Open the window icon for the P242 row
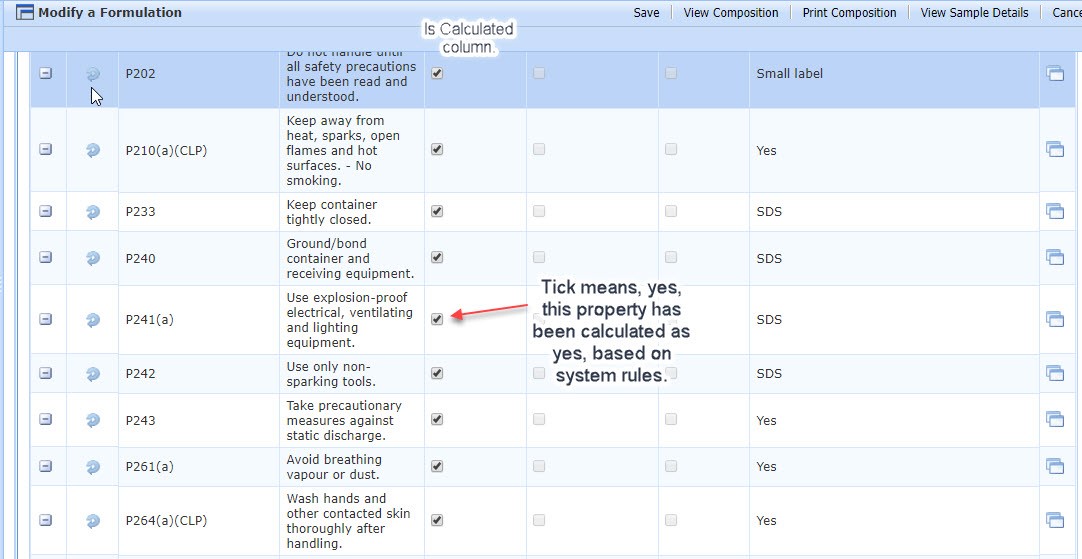The width and height of the screenshot is (1082, 559). [x=1055, y=373]
